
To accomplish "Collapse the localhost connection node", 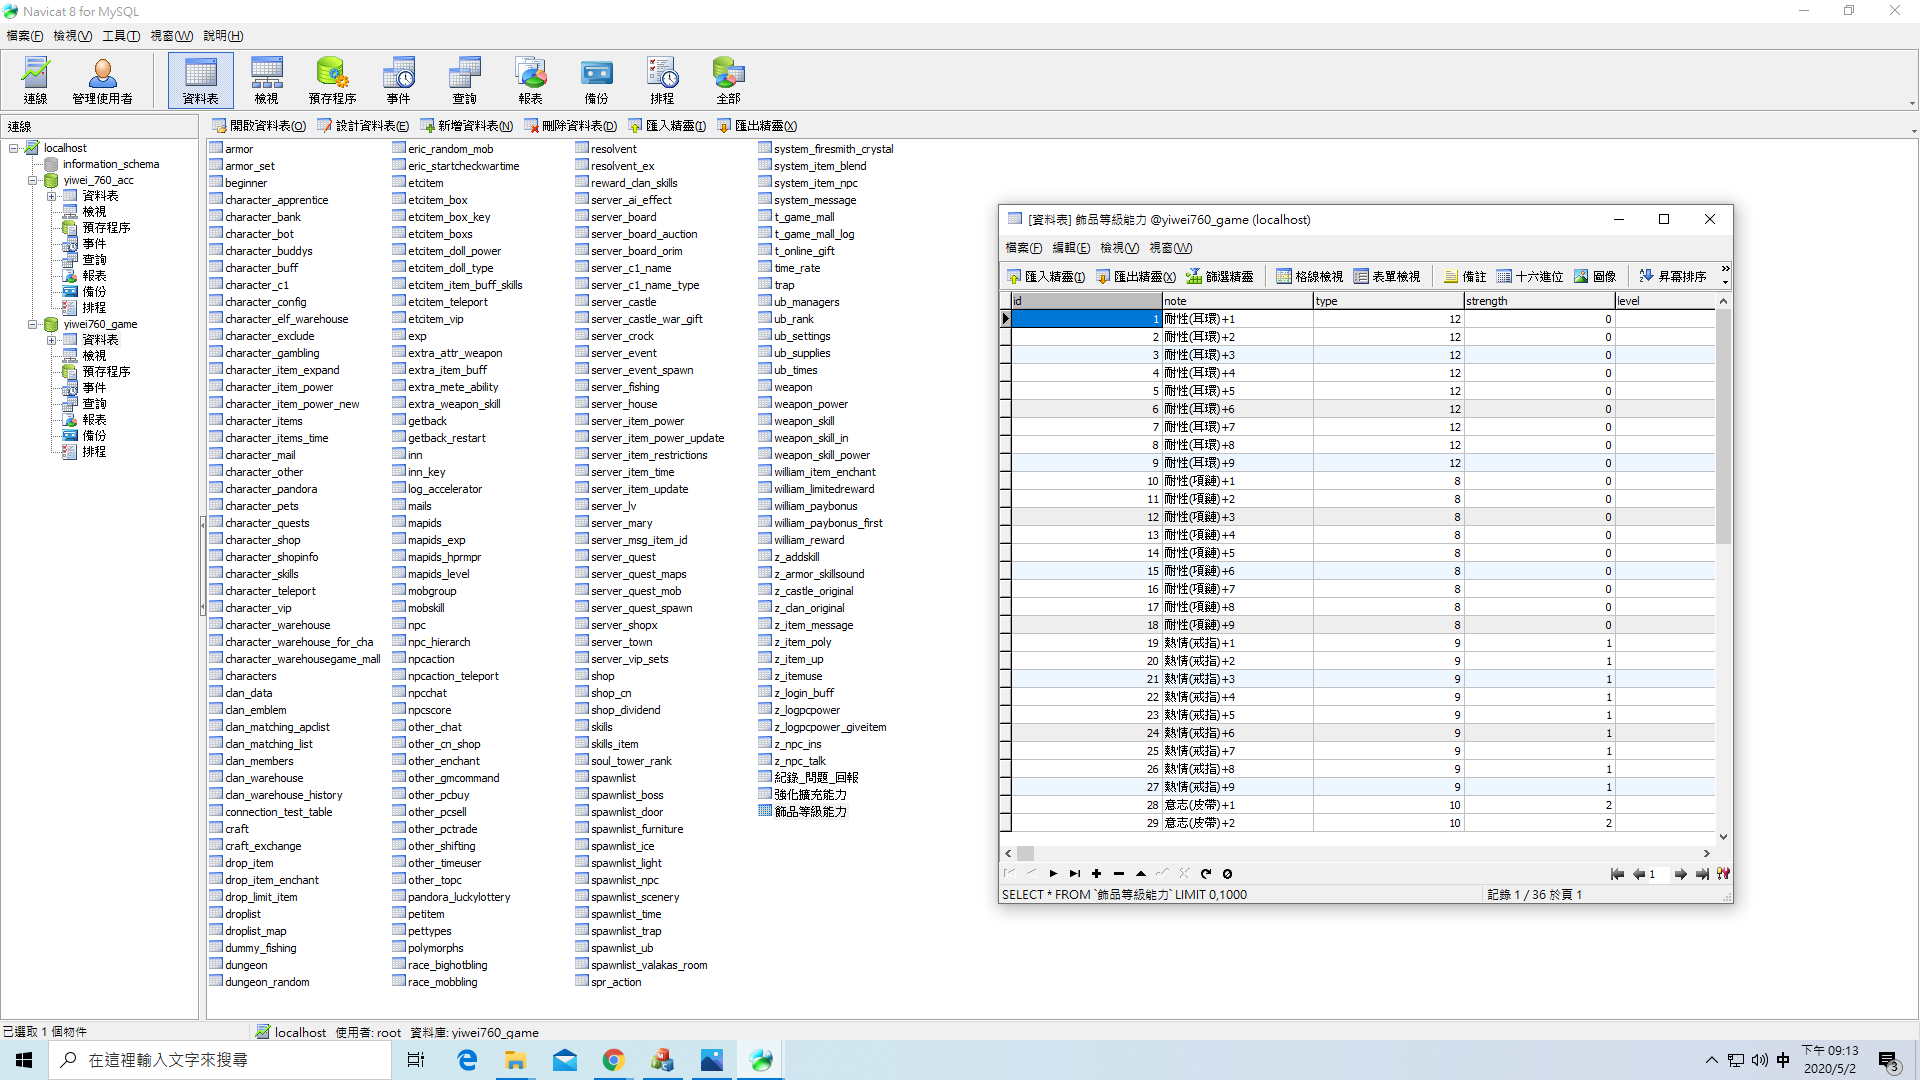I will pos(14,148).
